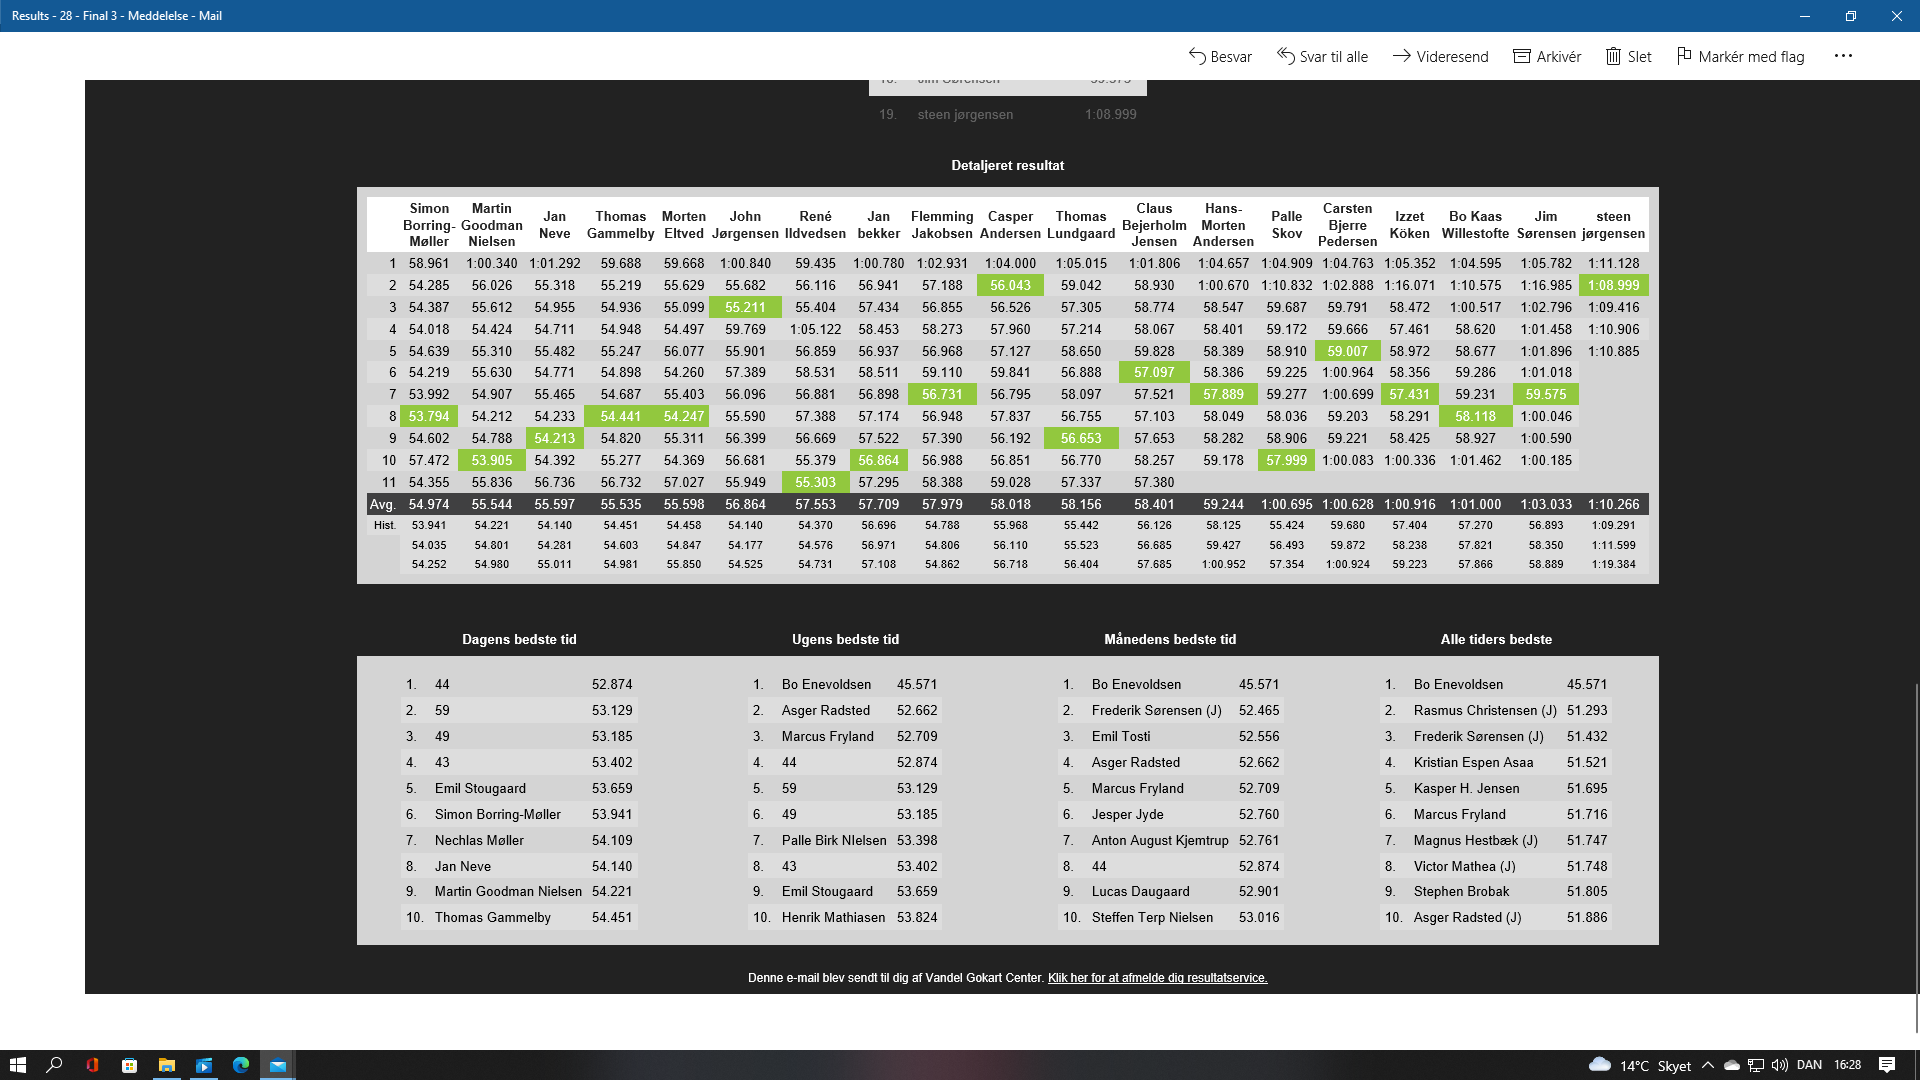Expand hidden system tray icons chevron
1920x1080 pixels.
1708,1065
